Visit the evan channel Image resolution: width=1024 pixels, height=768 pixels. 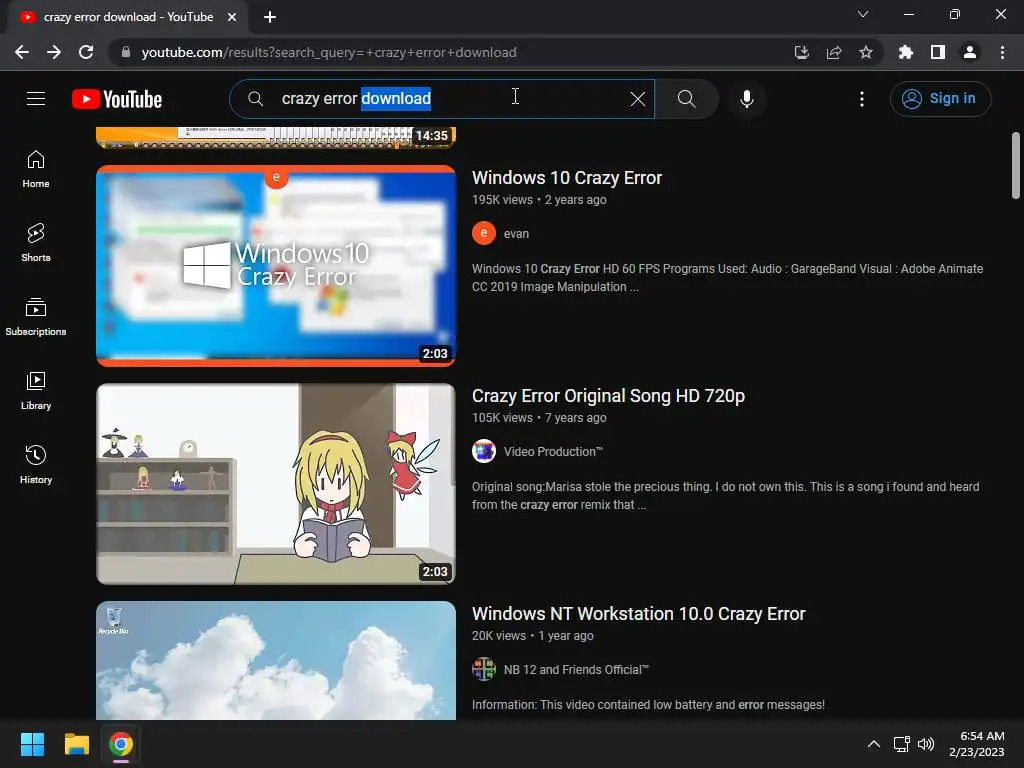click(x=516, y=234)
